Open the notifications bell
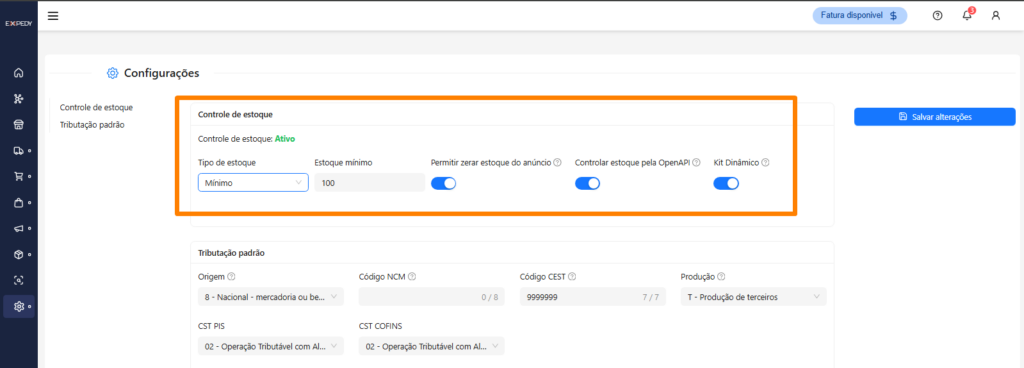 click(x=967, y=16)
